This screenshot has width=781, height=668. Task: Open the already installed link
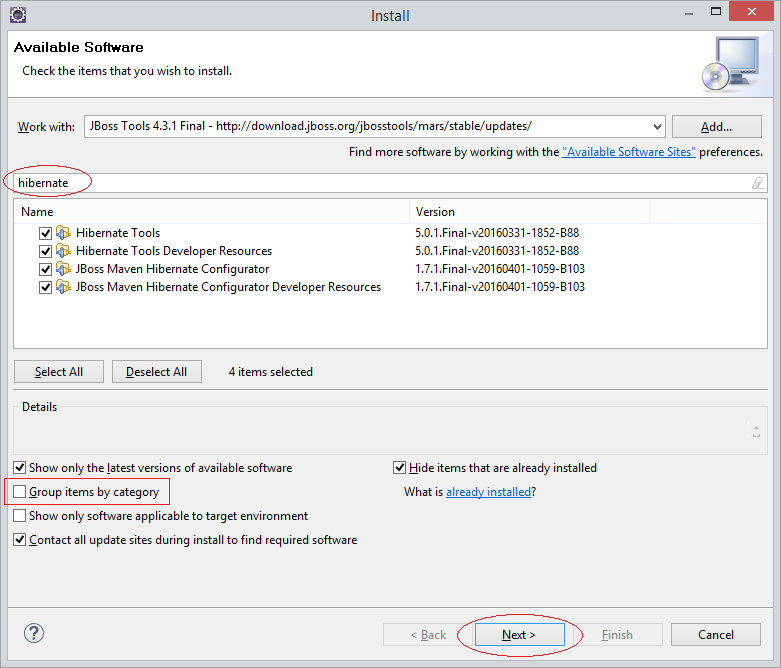pos(488,492)
